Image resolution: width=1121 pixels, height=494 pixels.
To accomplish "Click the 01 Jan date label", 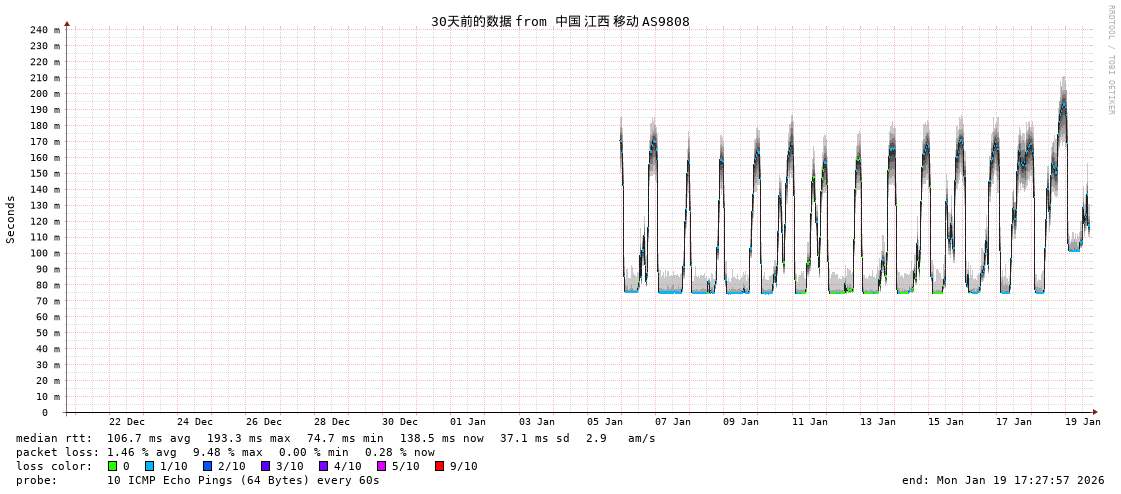I will pyautogui.click(x=468, y=422).
